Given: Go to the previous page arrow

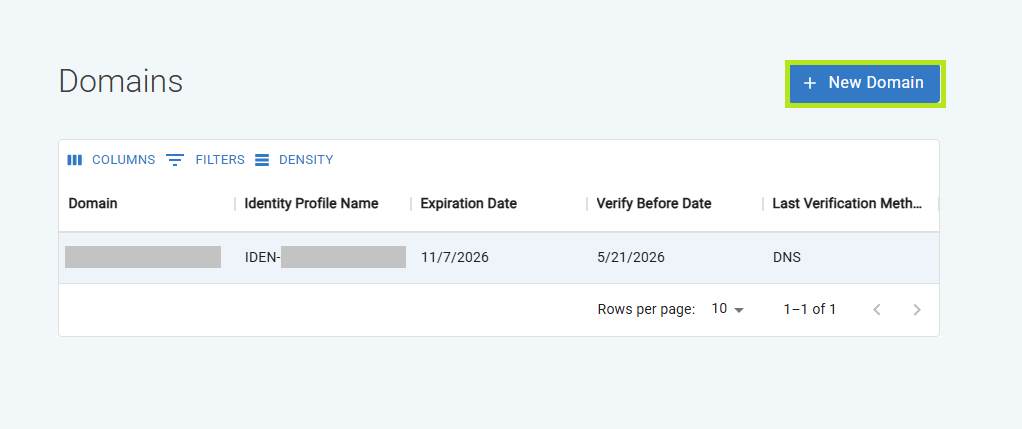Looking at the screenshot, I should pyautogui.click(x=877, y=310).
